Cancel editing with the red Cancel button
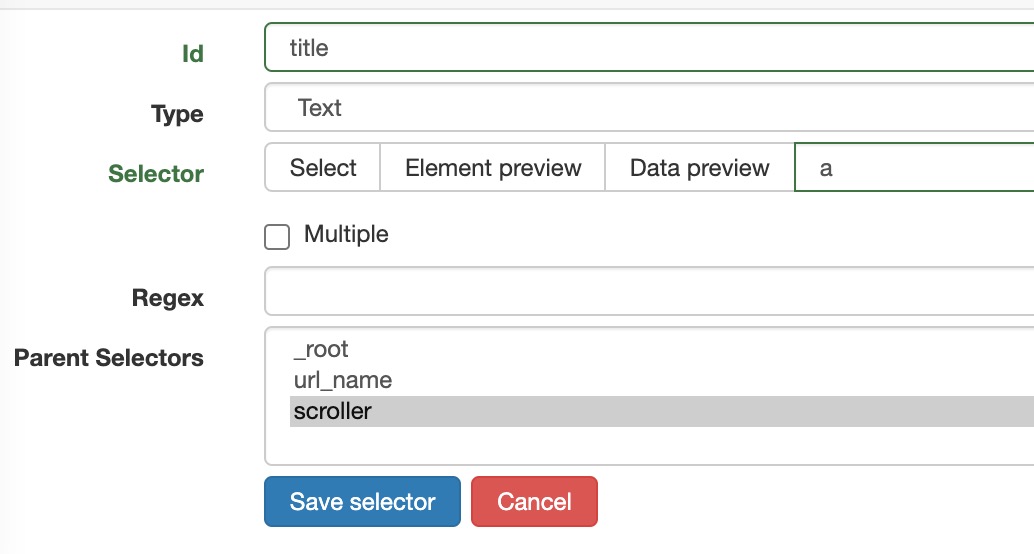The height and width of the screenshot is (554, 1034). (534, 502)
